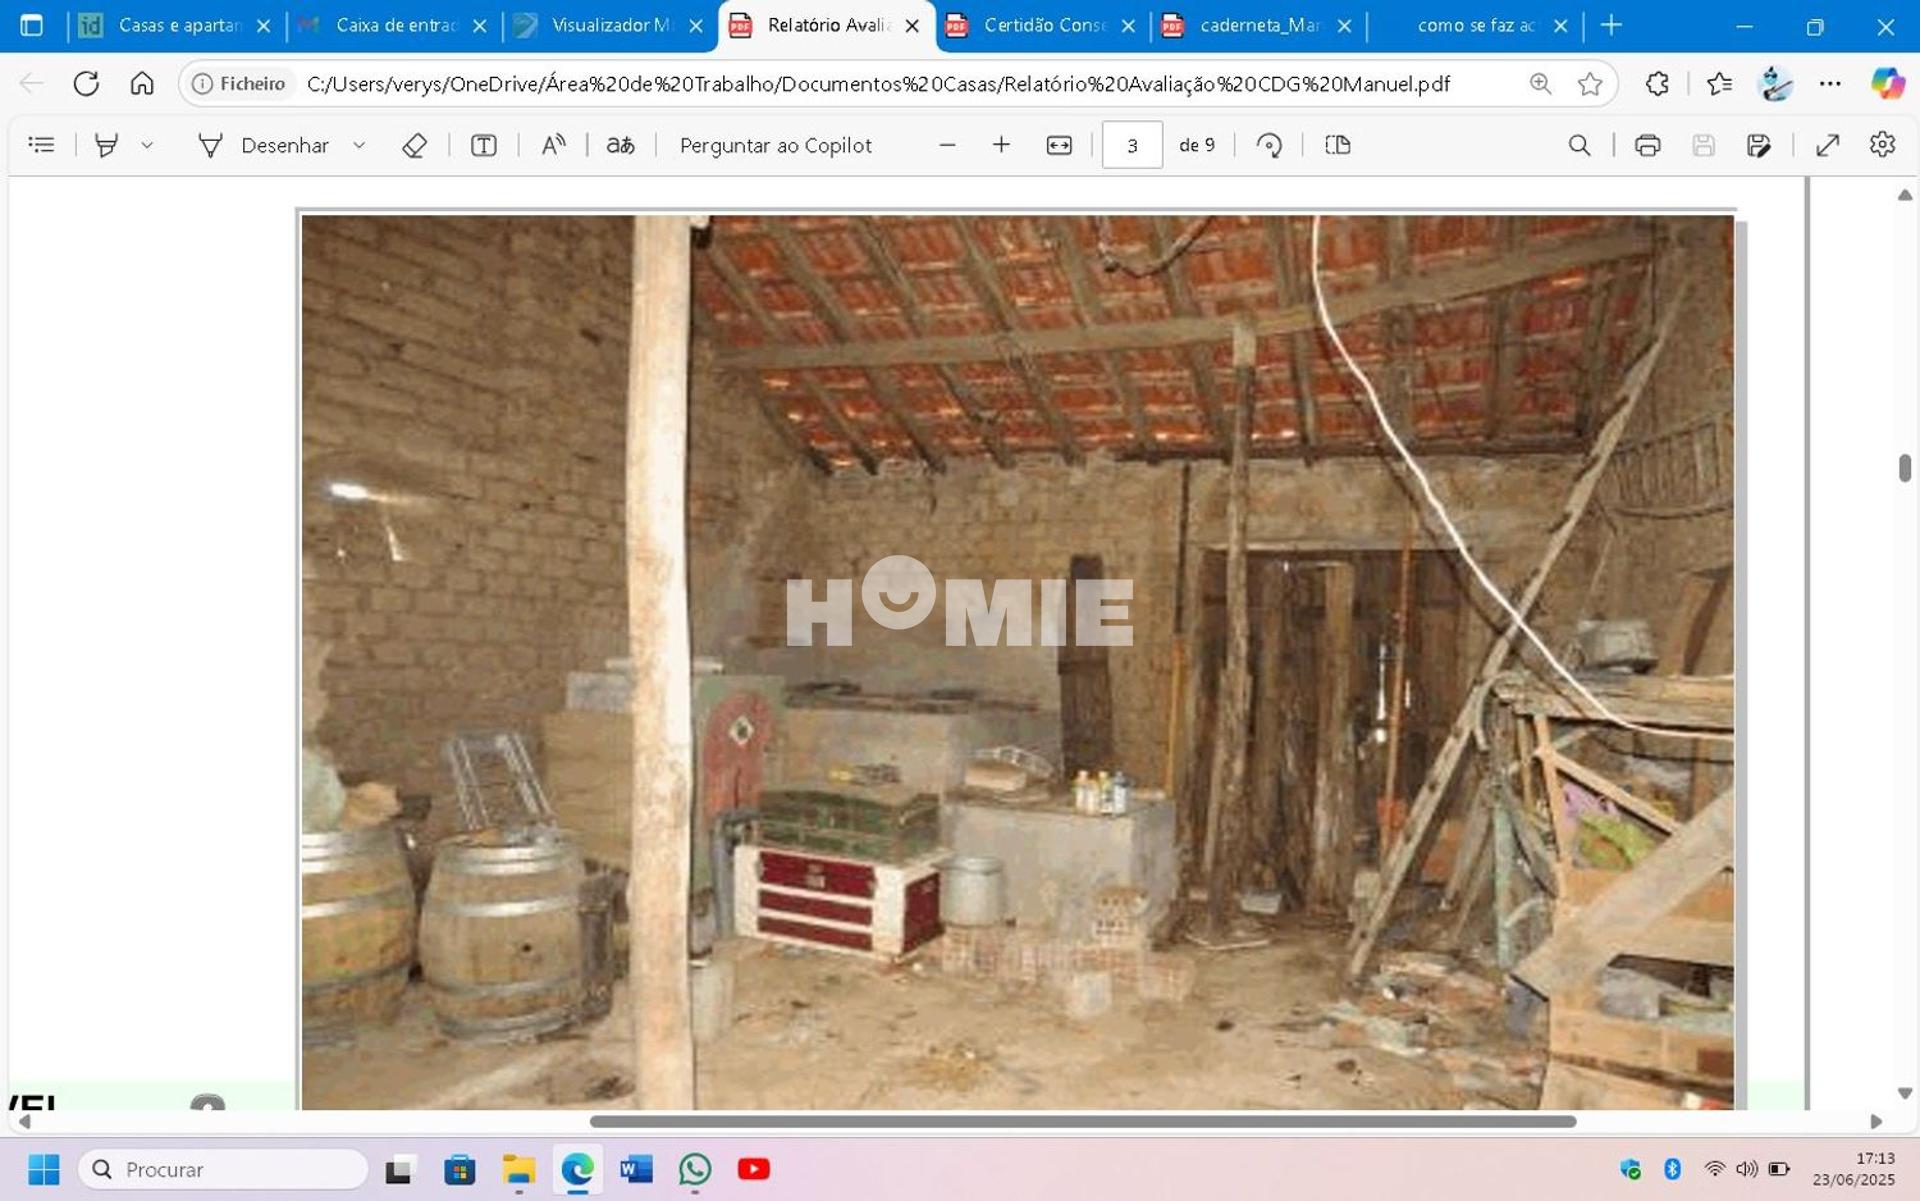Save the PDF file
The image size is (1920, 1201).
[1703, 145]
